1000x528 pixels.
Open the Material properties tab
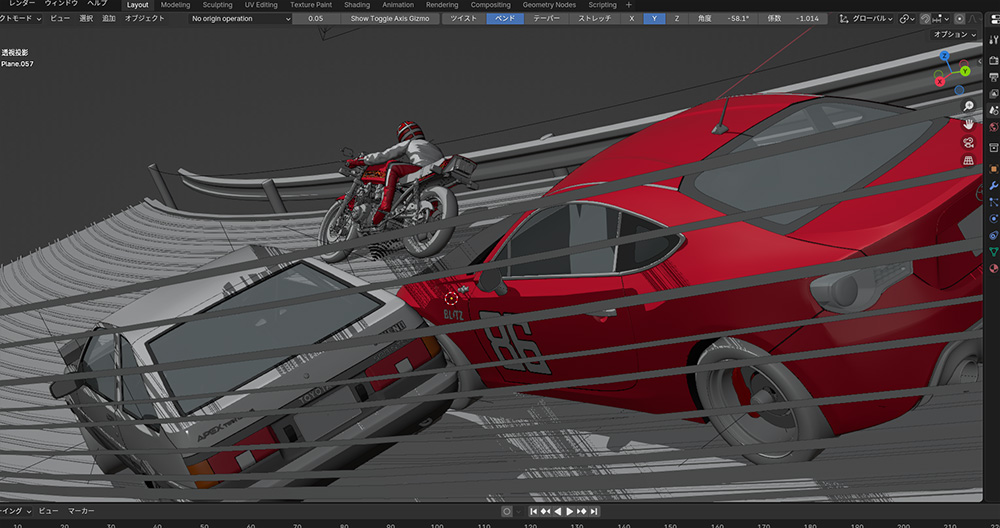pyautogui.click(x=994, y=268)
